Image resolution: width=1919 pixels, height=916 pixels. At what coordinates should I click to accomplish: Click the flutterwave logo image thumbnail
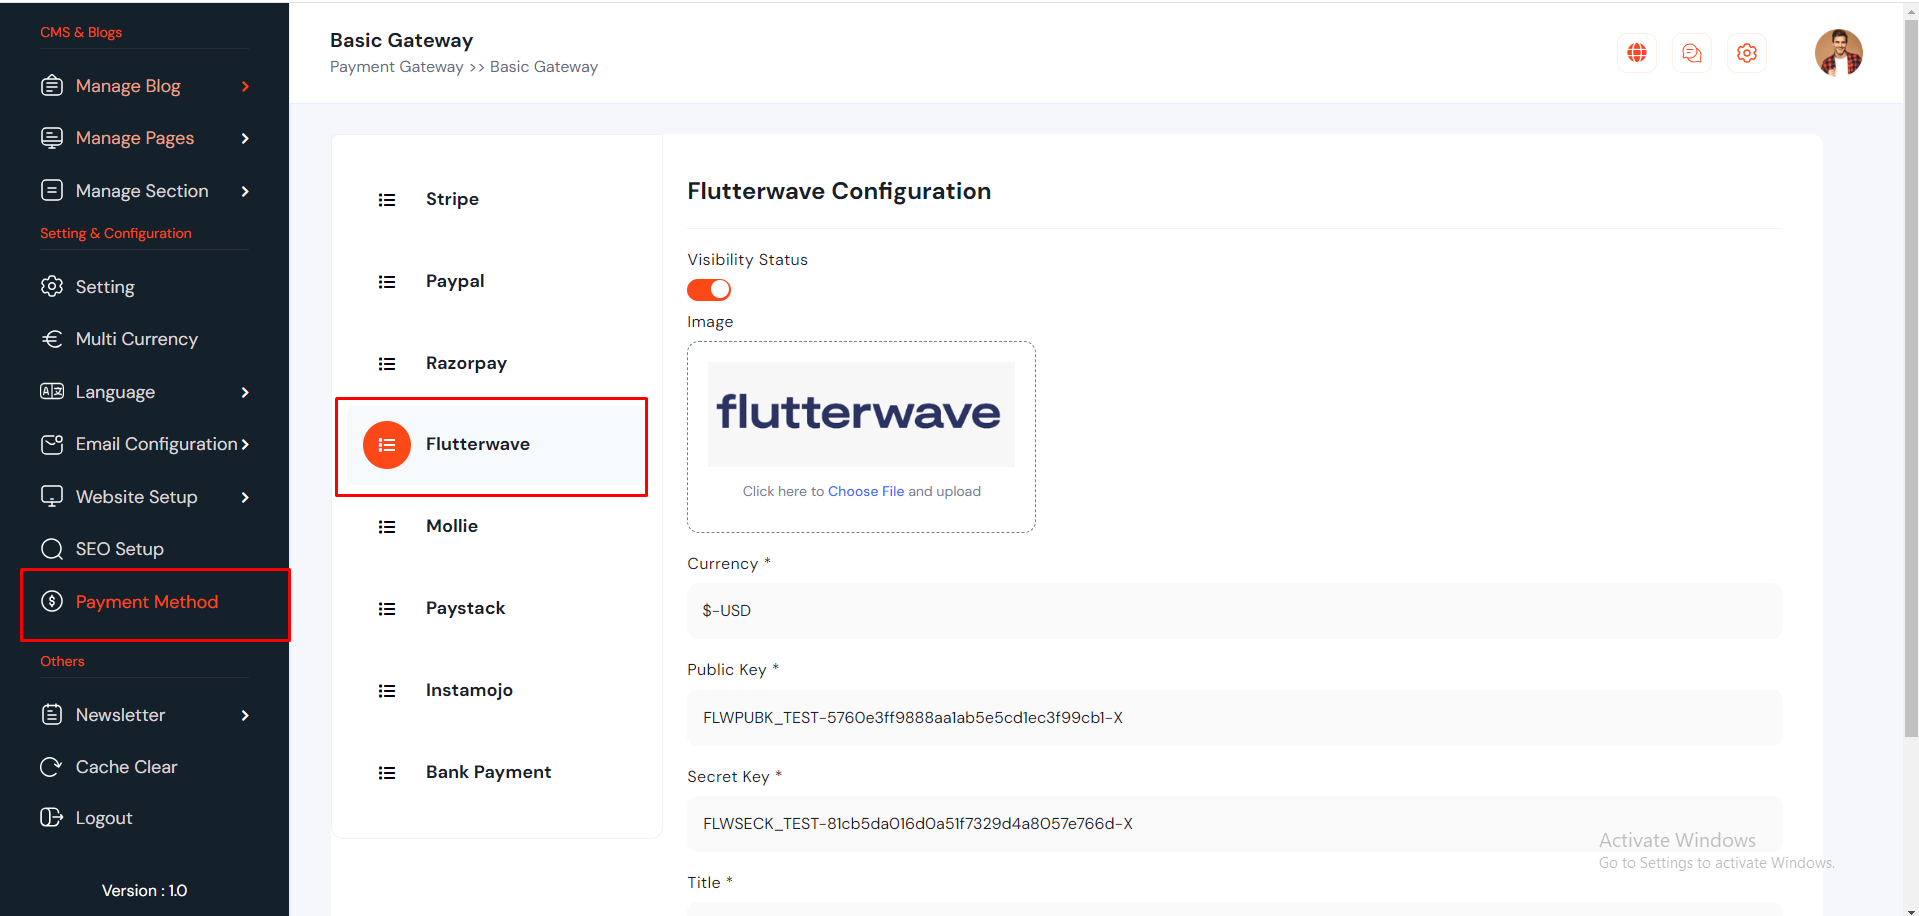coord(860,414)
